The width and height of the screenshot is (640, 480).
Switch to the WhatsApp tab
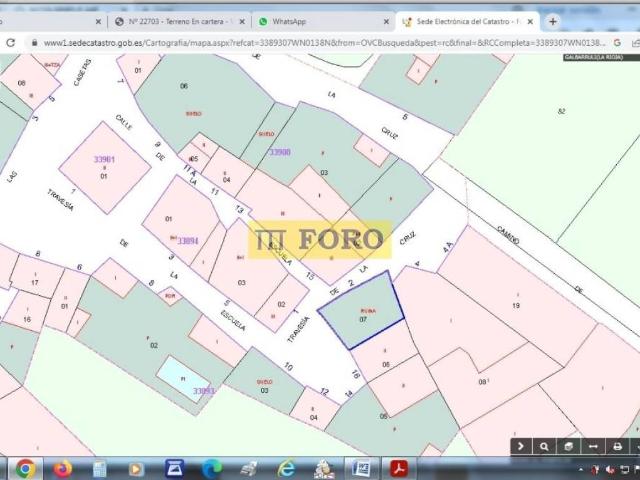322,22
